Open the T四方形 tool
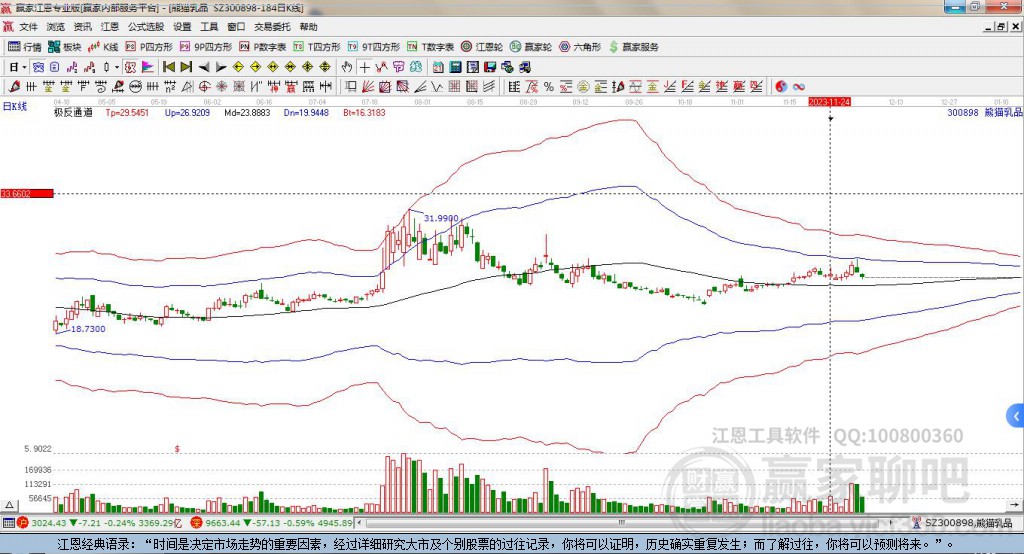 click(317, 47)
